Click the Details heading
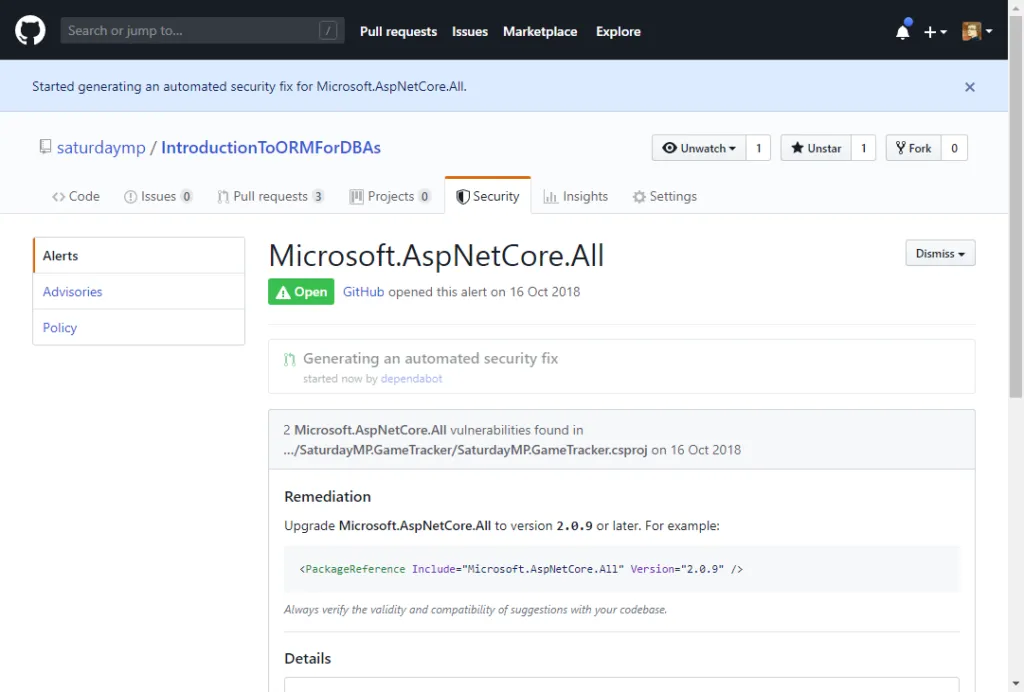The height and width of the screenshot is (692, 1024). click(308, 658)
